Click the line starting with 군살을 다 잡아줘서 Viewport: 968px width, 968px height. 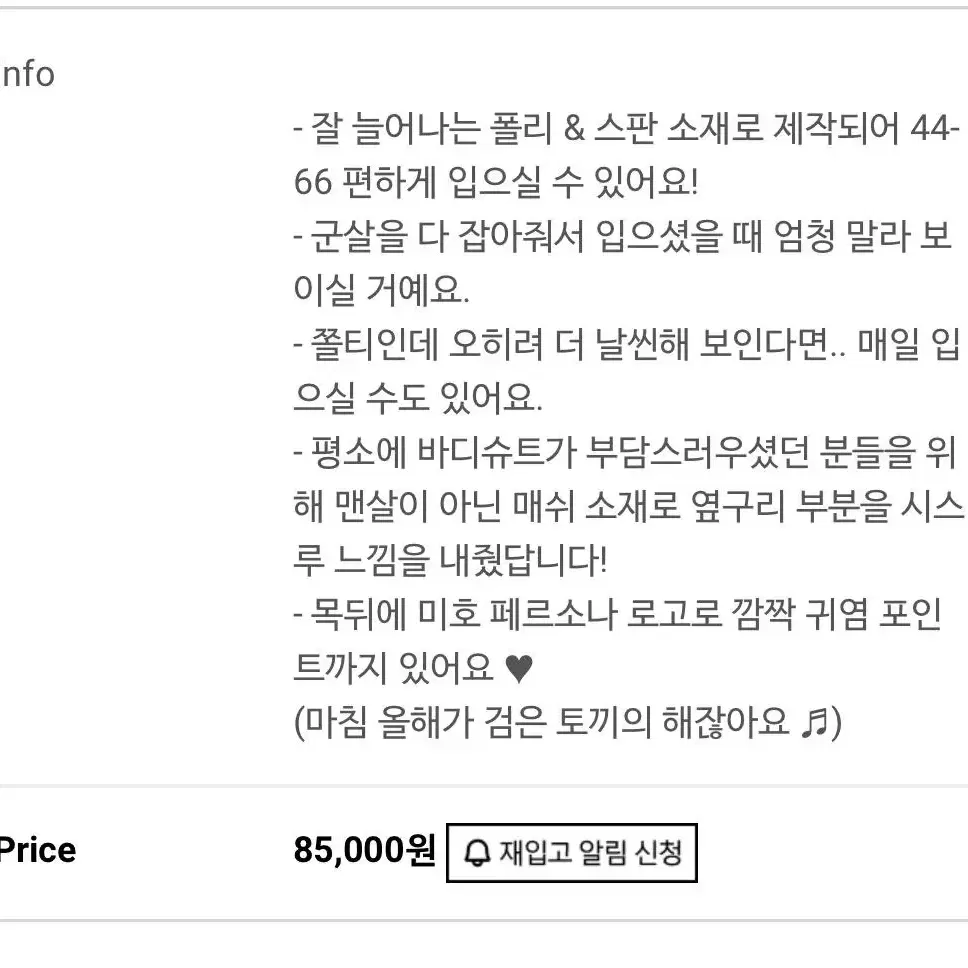pos(624,236)
